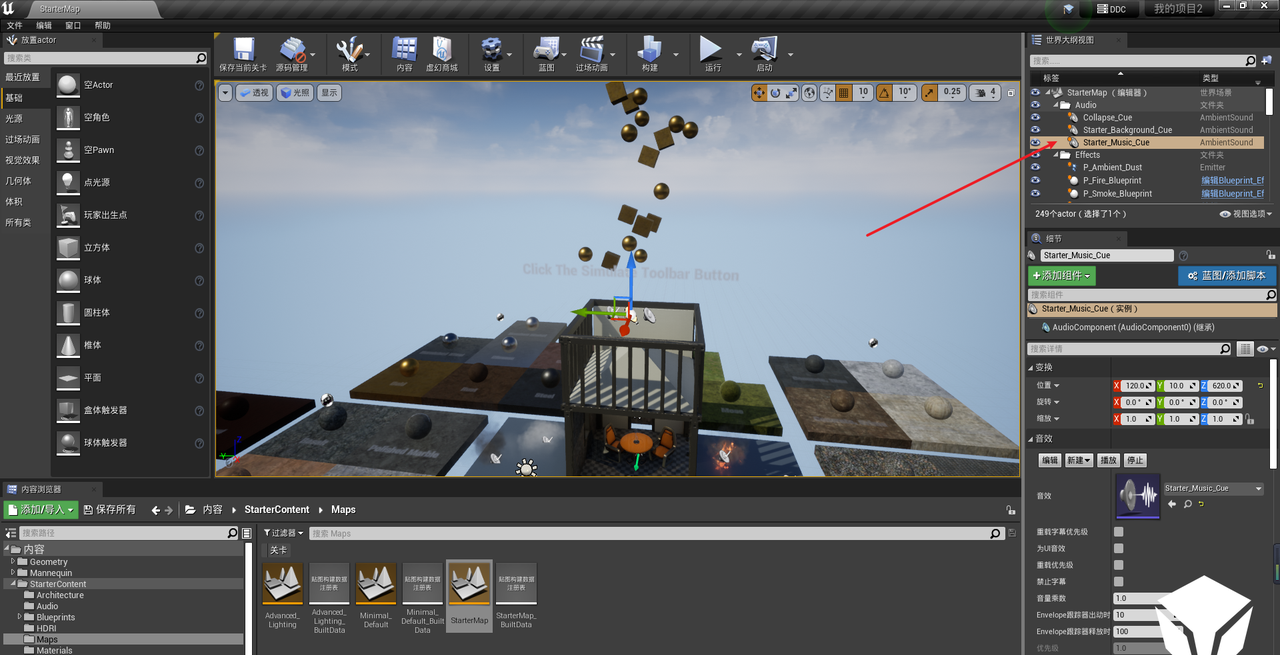Viewport: 1280px width, 655px height.
Task: Open the Blueprints (蓝图) toolbar icon
Action: (546, 52)
